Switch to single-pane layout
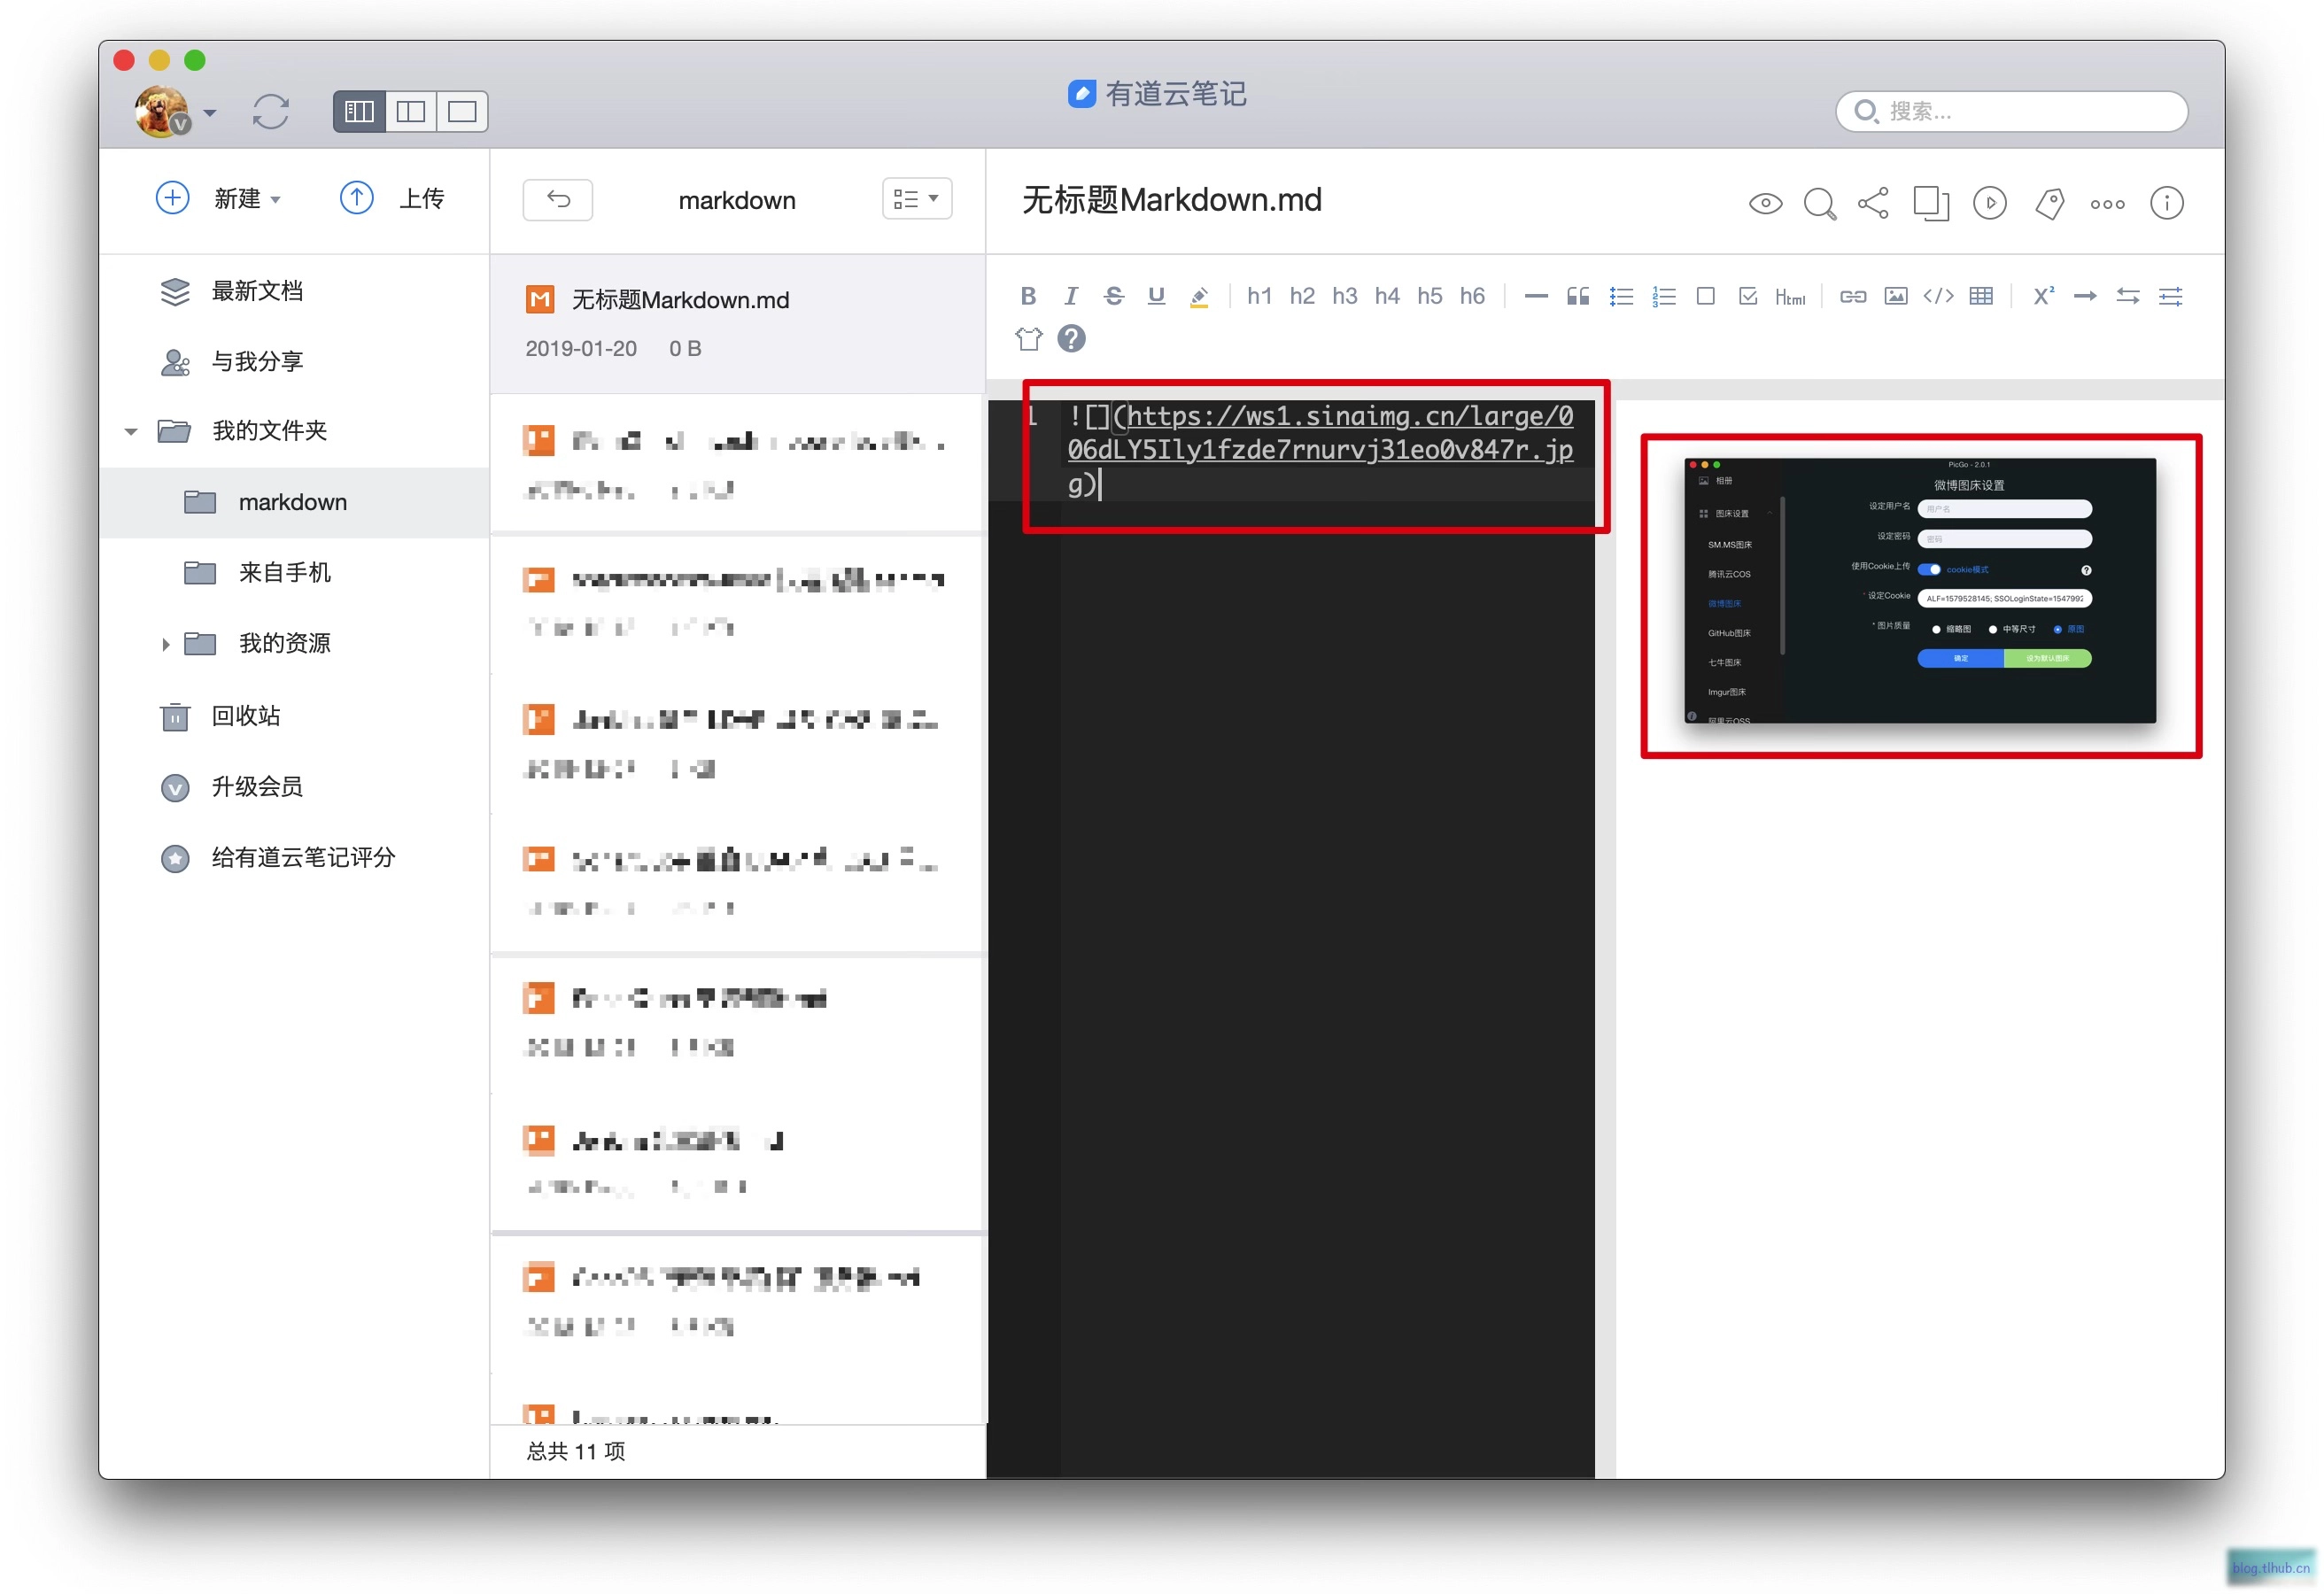The image size is (2324, 1594). tap(462, 112)
